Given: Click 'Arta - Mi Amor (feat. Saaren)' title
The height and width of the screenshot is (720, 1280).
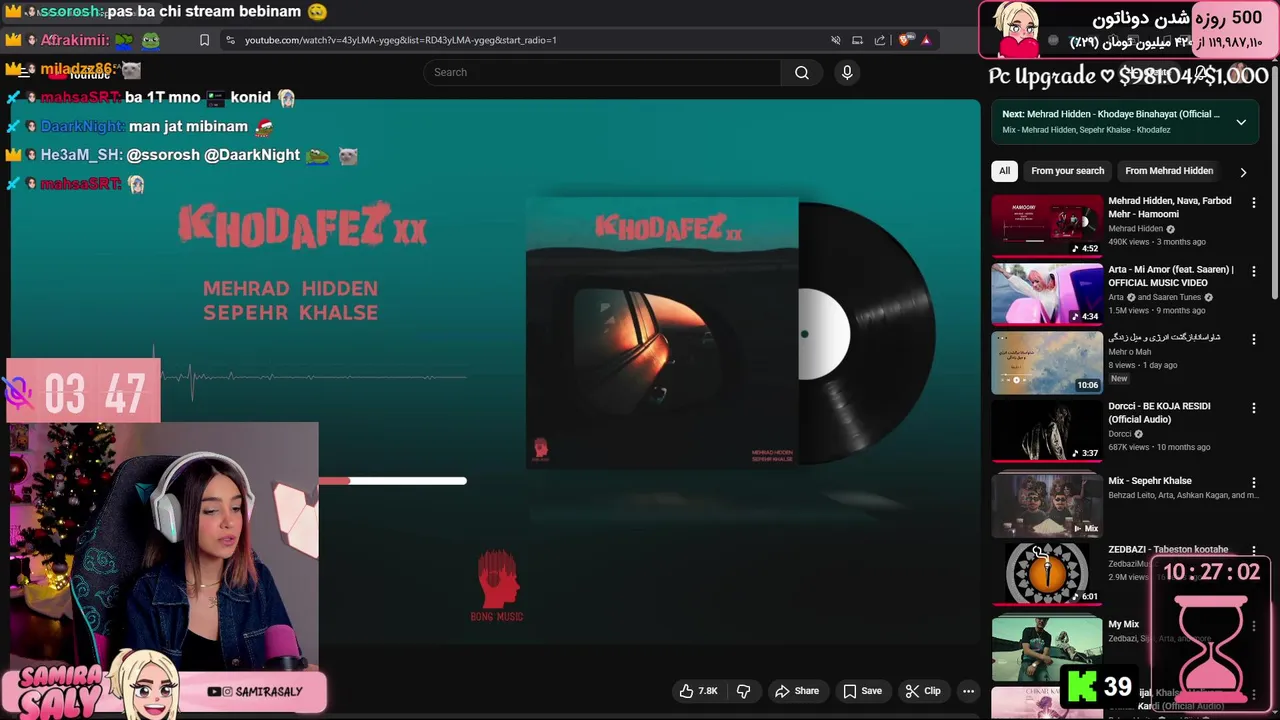Looking at the screenshot, I should pos(1171,276).
